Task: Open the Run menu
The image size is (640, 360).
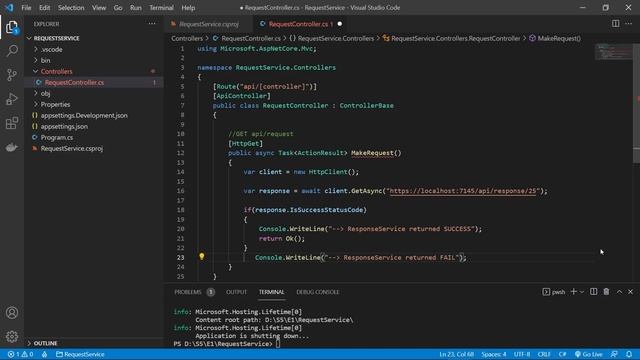Action: [x=136, y=8]
